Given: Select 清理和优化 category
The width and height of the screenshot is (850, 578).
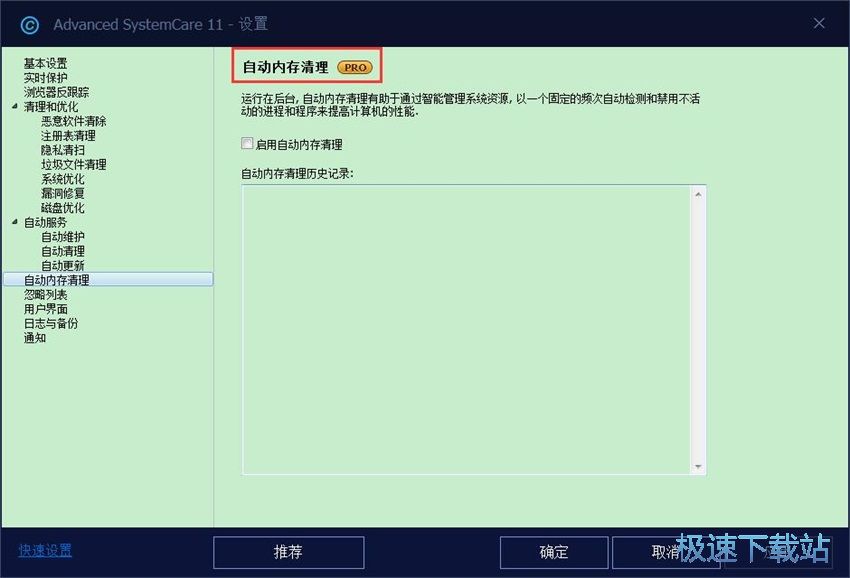Looking at the screenshot, I should point(51,107).
